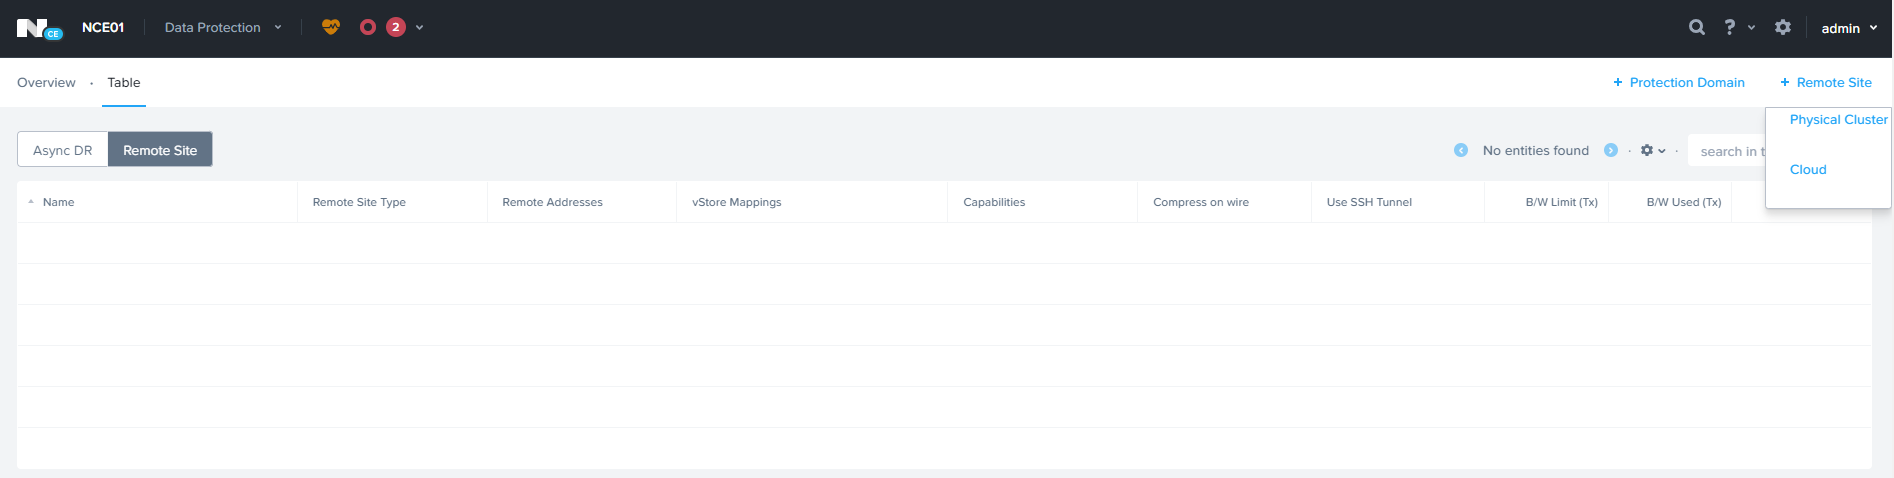The image size is (1894, 478).
Task: Click the red critical alerts circle icon
Action: [368, 27]
